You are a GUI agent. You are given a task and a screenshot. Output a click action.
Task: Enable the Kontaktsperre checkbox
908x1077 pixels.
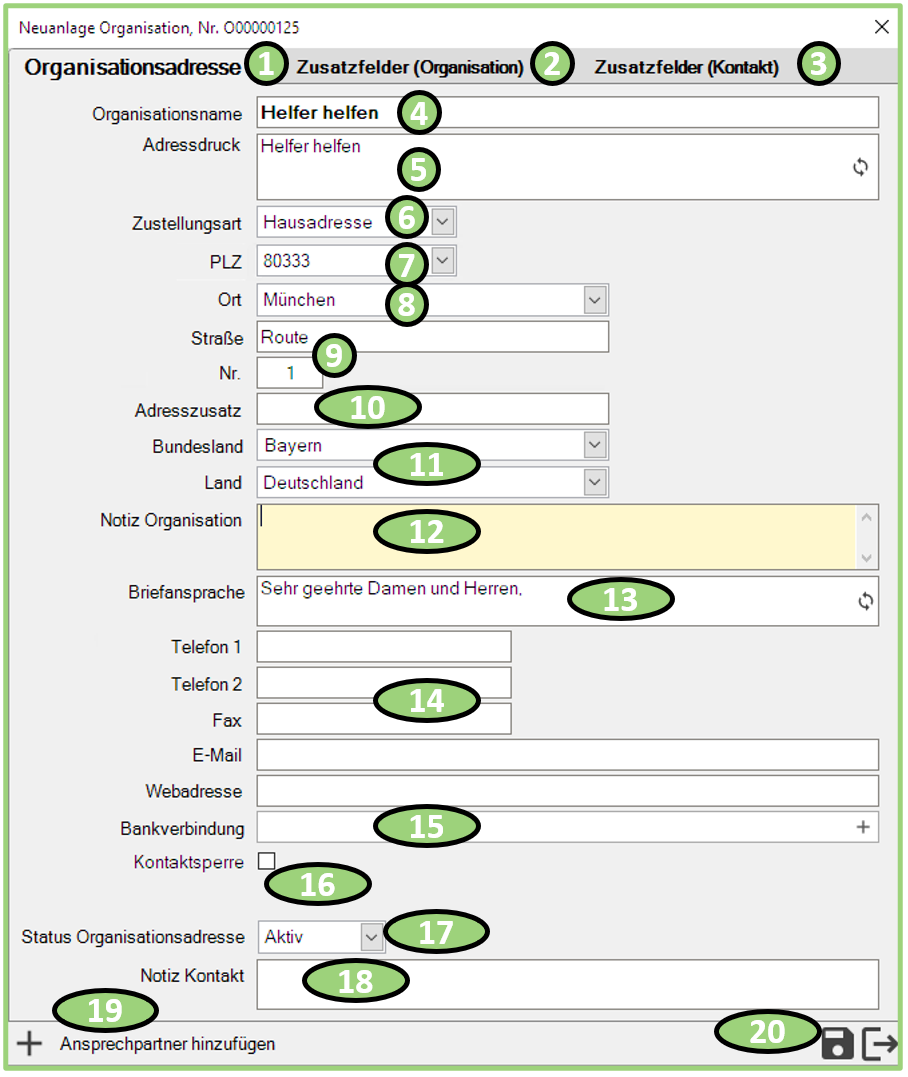[267, 861]
